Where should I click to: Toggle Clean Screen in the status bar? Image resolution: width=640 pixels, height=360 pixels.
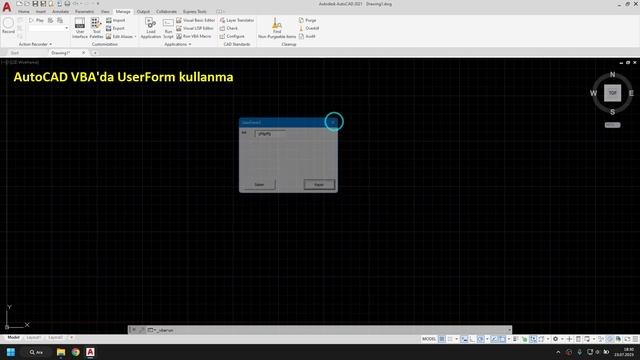point(627,339)
